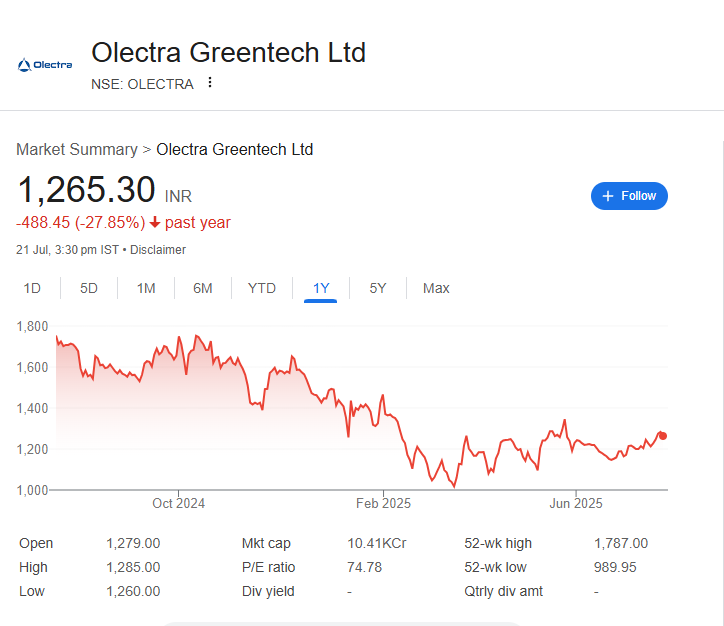Switch to the 1M chart range
This screenshot has width=724, height=626.
[146, 289]
